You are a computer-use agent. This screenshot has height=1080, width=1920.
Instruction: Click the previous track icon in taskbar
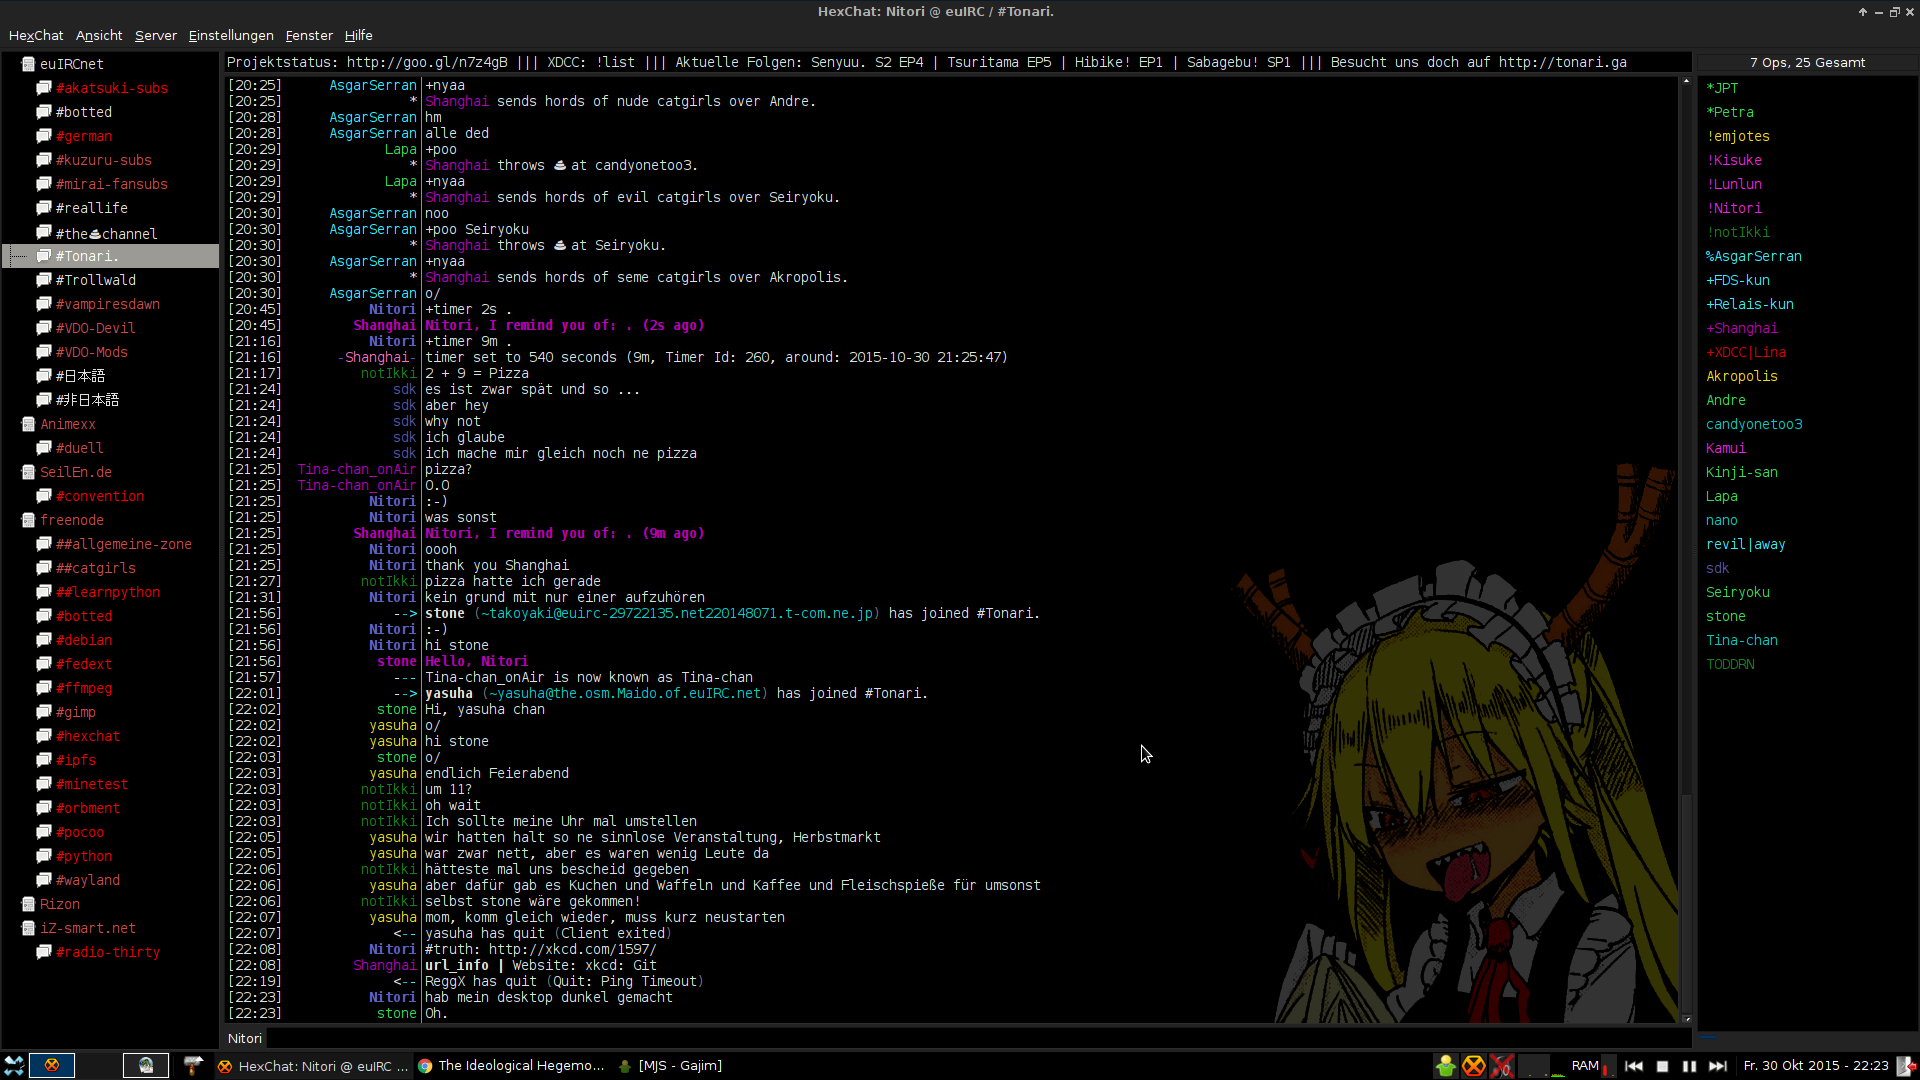tap(1634, 1066)
